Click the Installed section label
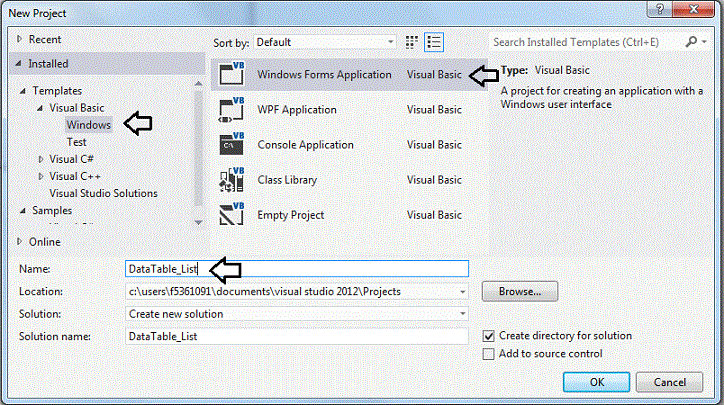Image resolution: width=724 pixels, height=405 pixels. point(48,64)
